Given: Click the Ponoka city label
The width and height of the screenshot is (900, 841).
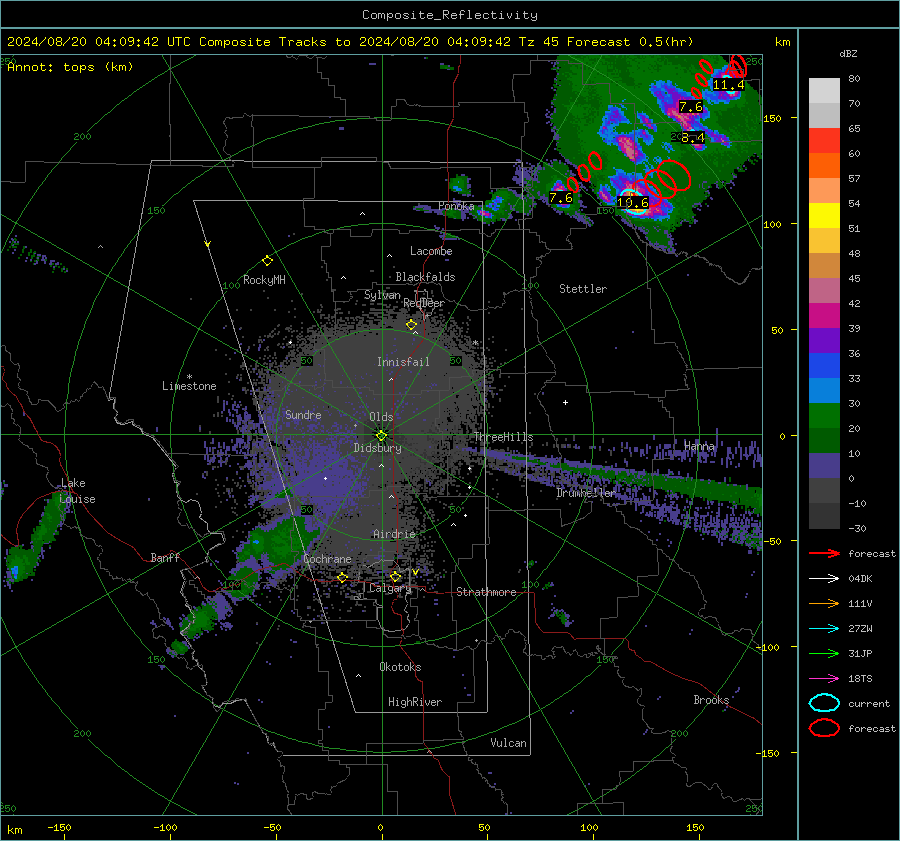Looking at the screenshot, I should click(x=456, y=206).
